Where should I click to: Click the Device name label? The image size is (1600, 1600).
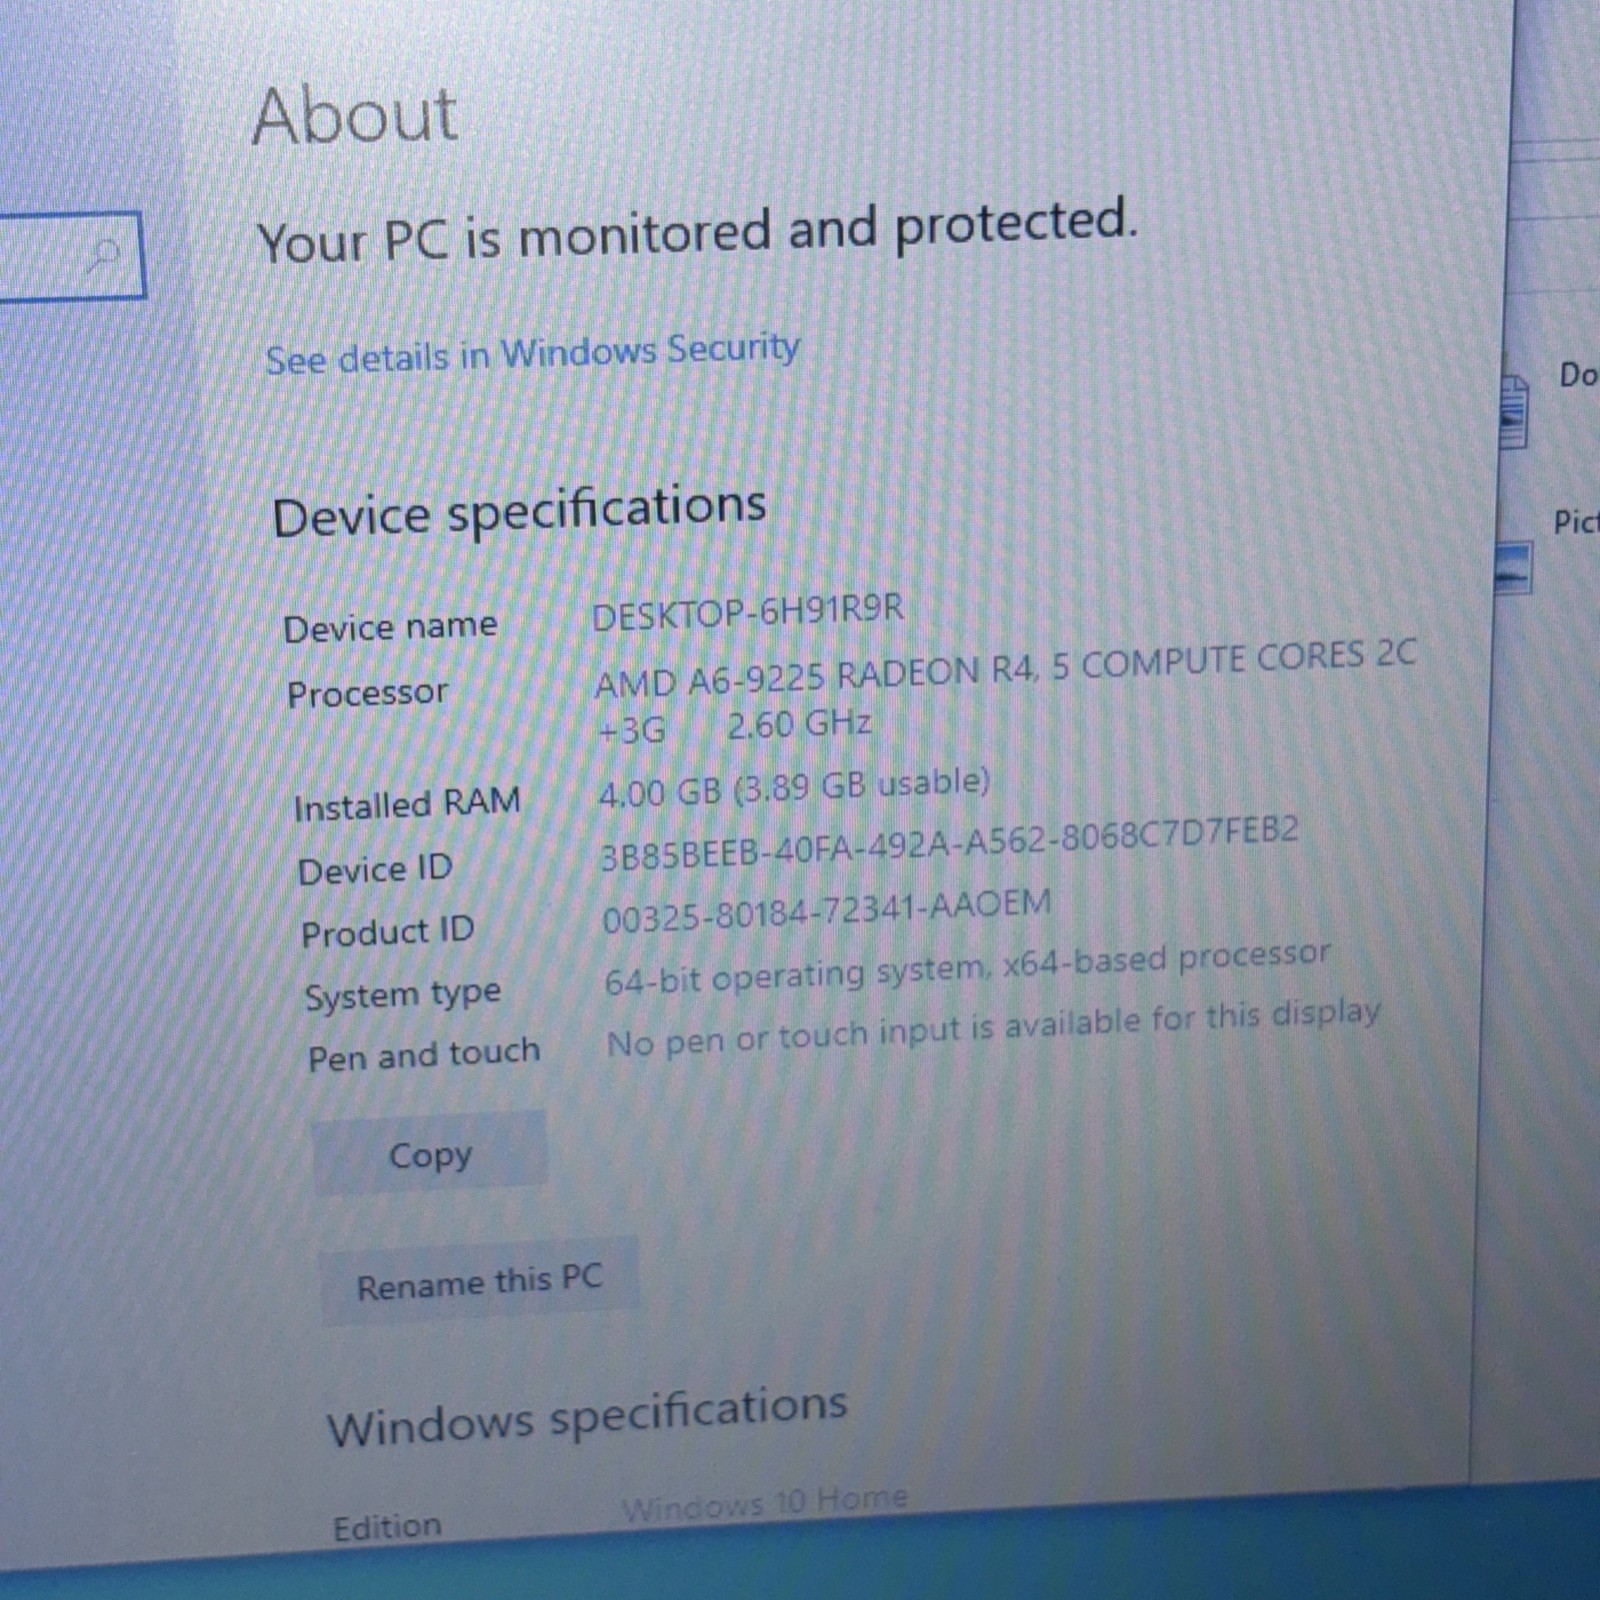click(x=390, y=627)
